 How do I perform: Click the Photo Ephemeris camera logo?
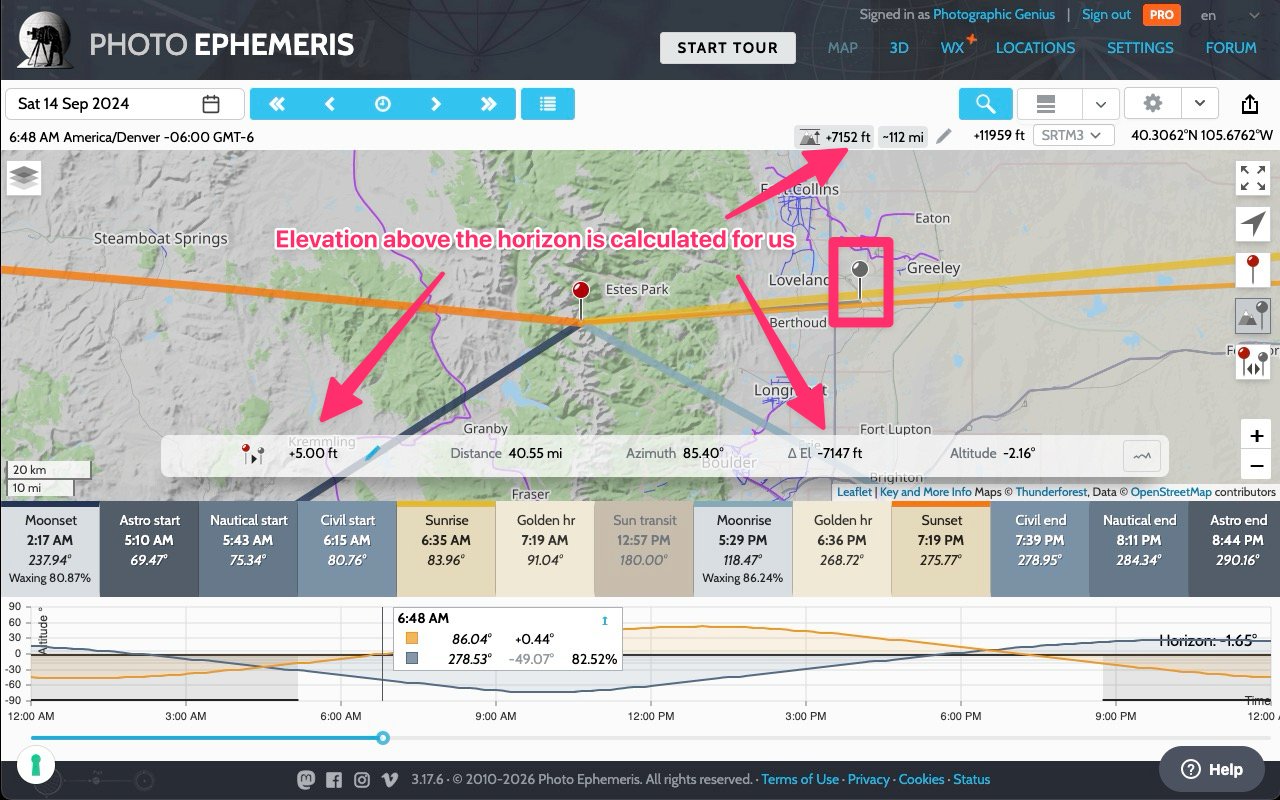click(x=45, y=42)
